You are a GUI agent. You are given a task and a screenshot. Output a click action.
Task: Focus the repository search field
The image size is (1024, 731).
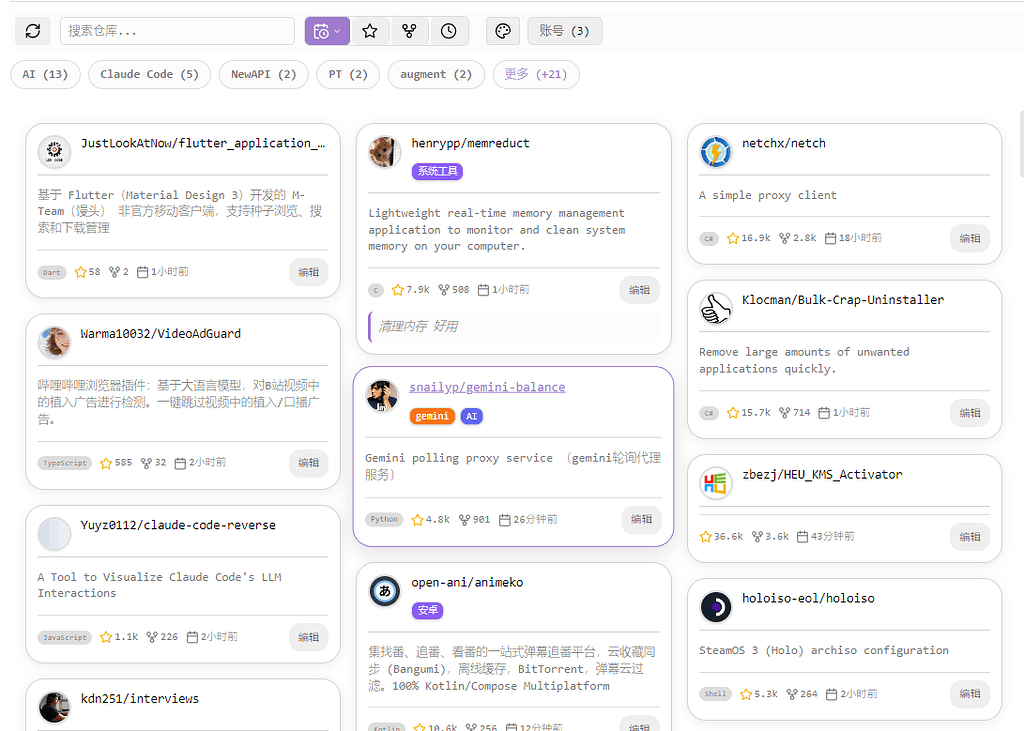tap(177, 31)
